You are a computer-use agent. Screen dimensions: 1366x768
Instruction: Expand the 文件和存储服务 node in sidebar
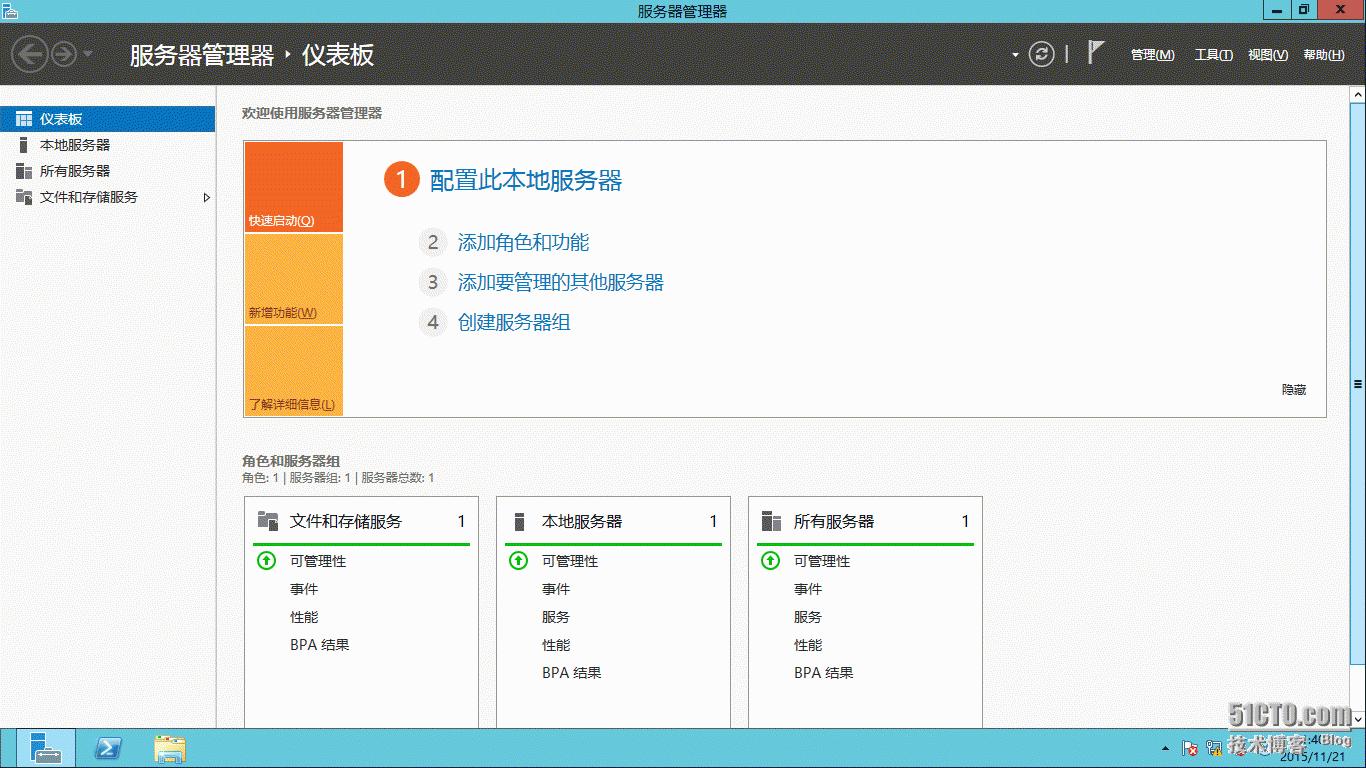(x=208, y=198)
